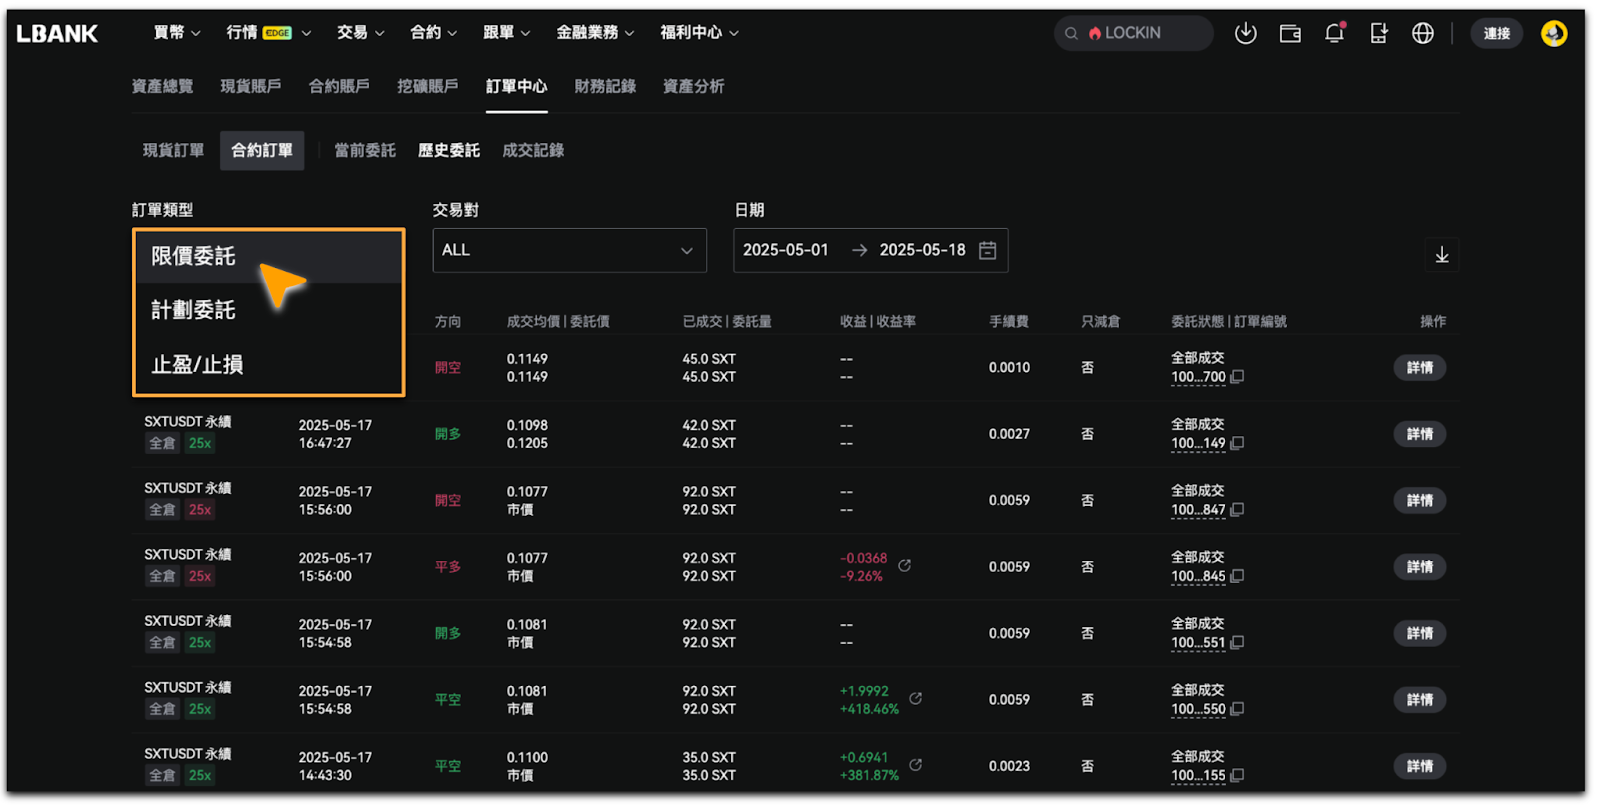This screenshot has width=1600, height=808.
Task: Open 詳情 for order 100...847
Action: click(x=1420, y=501)
